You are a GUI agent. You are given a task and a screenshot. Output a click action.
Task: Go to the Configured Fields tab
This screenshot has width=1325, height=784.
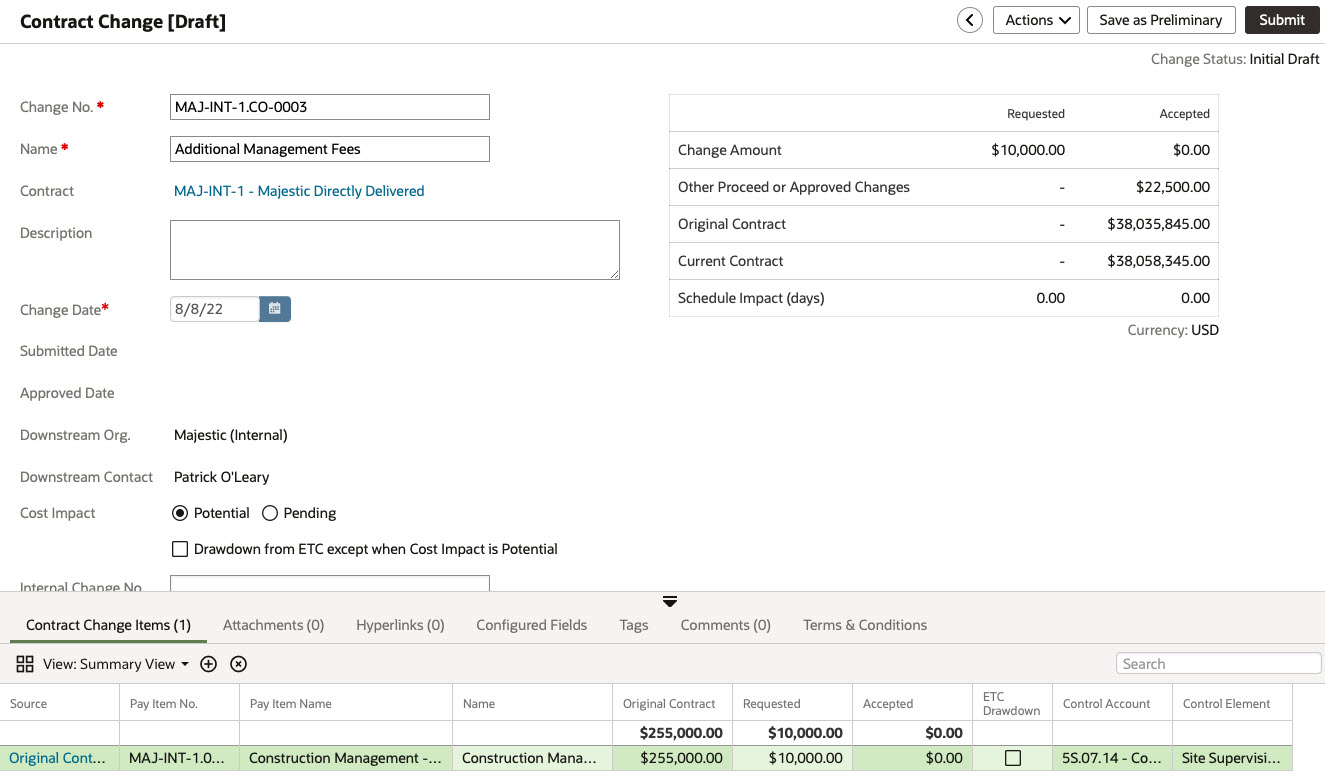pos(531,625)
